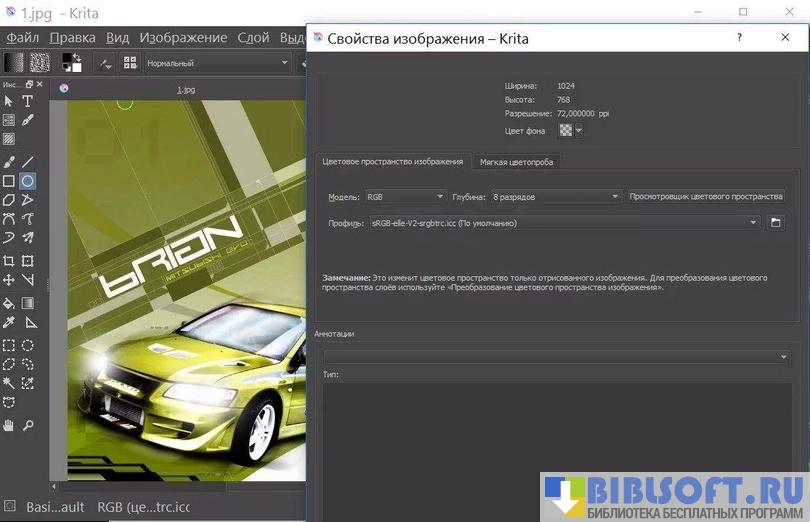Click the 1.jpg document tab
This screenshot has height=522, width=810.
186,89
